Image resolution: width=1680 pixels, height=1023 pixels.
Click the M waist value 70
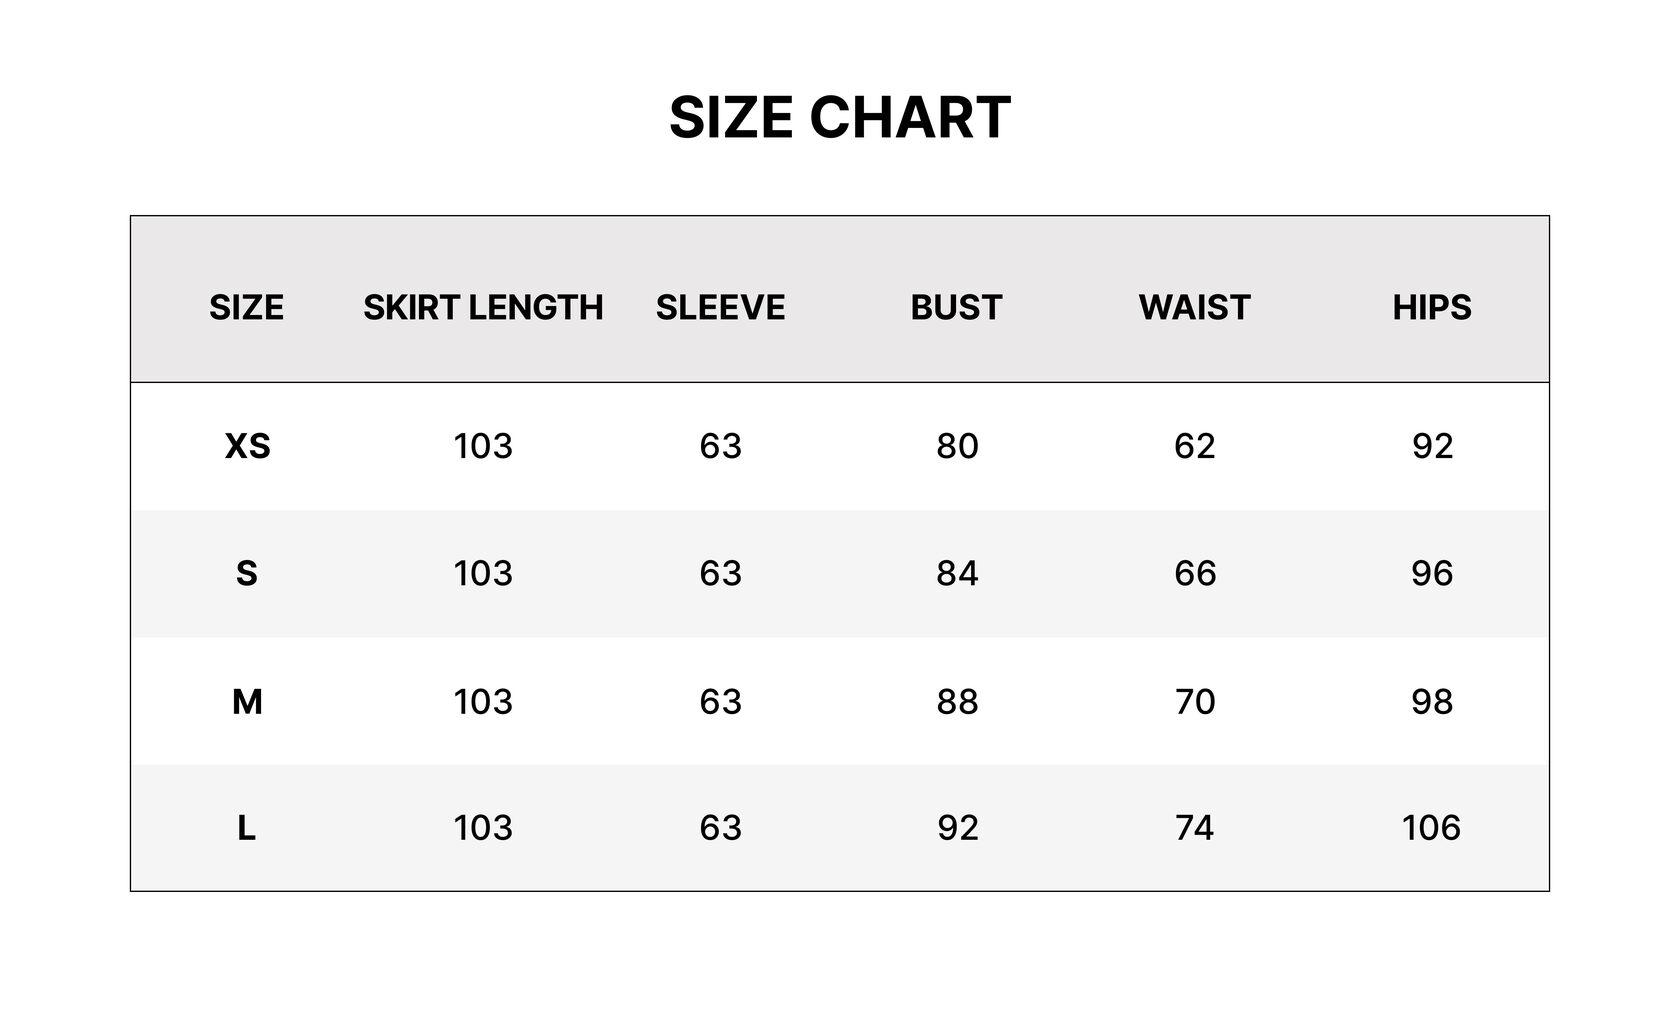coord(1195,702)
